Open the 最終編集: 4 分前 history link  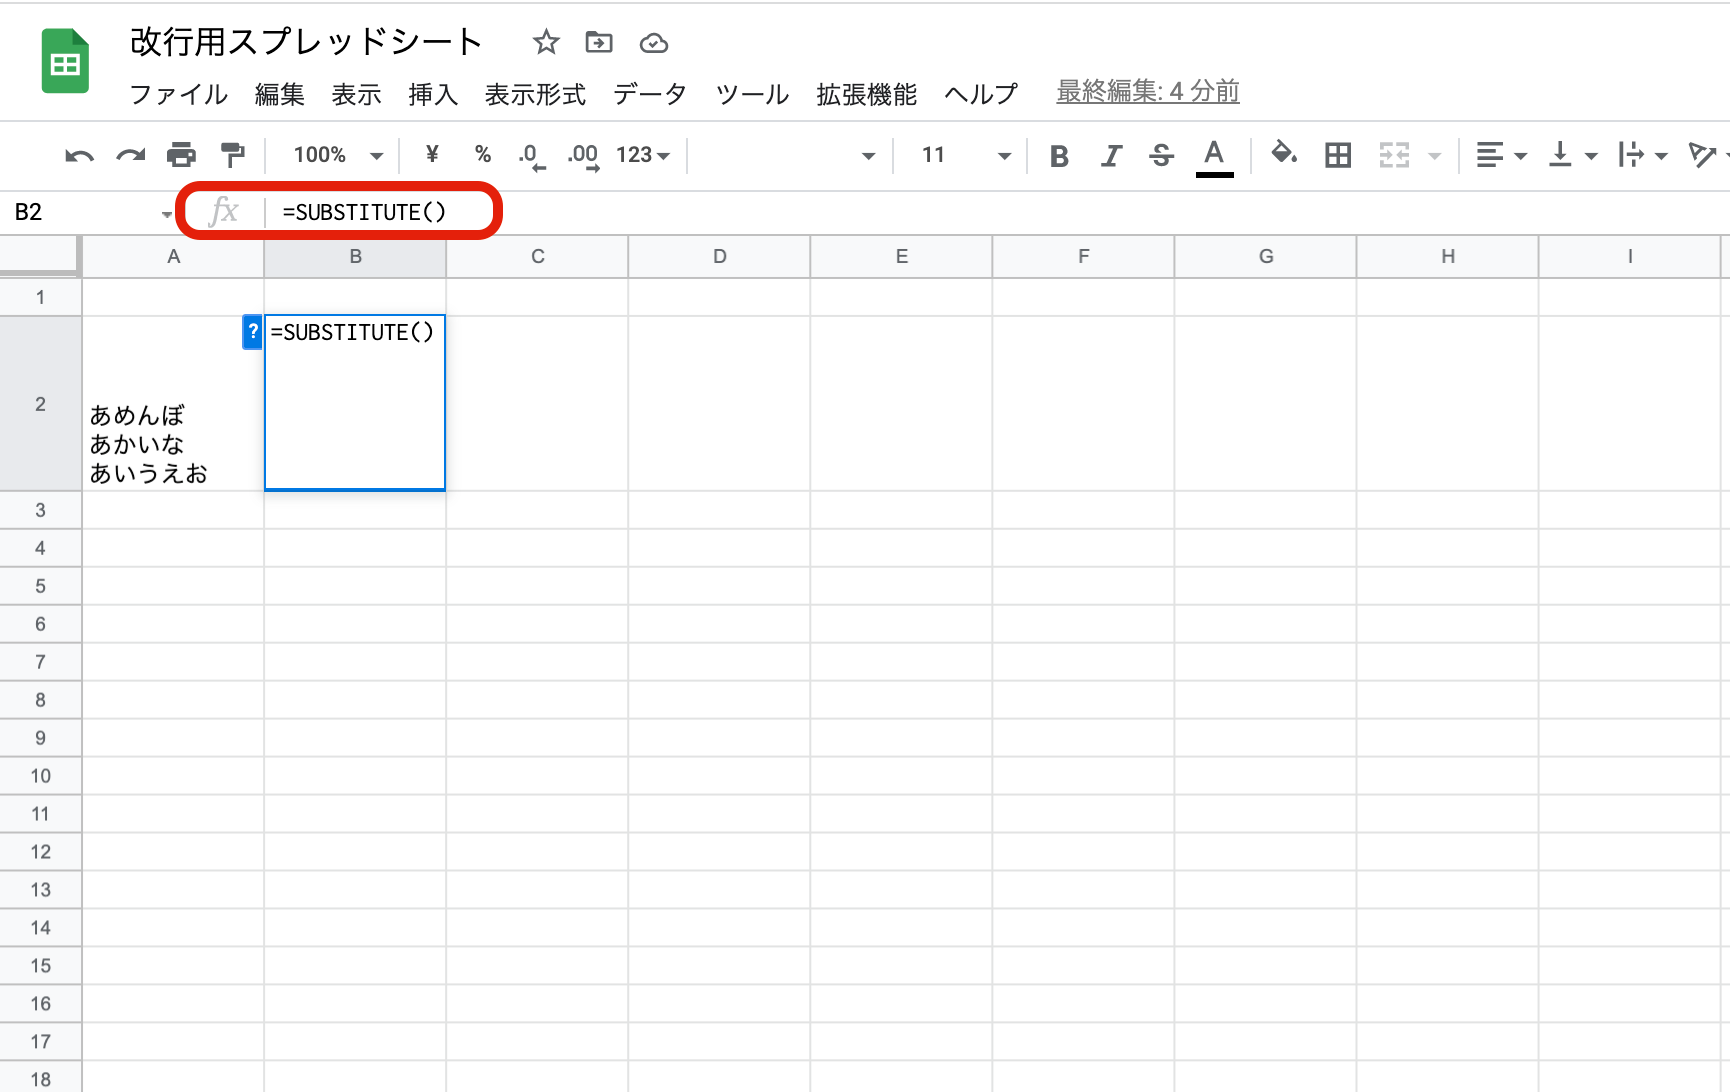pyautogui.click(x=1148, y=92)
